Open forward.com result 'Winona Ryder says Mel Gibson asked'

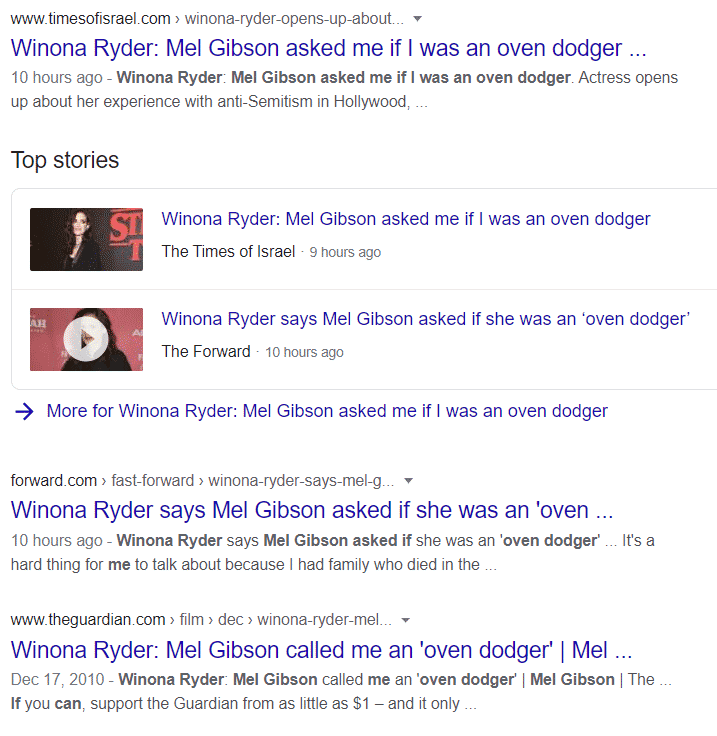pos(312,510)
